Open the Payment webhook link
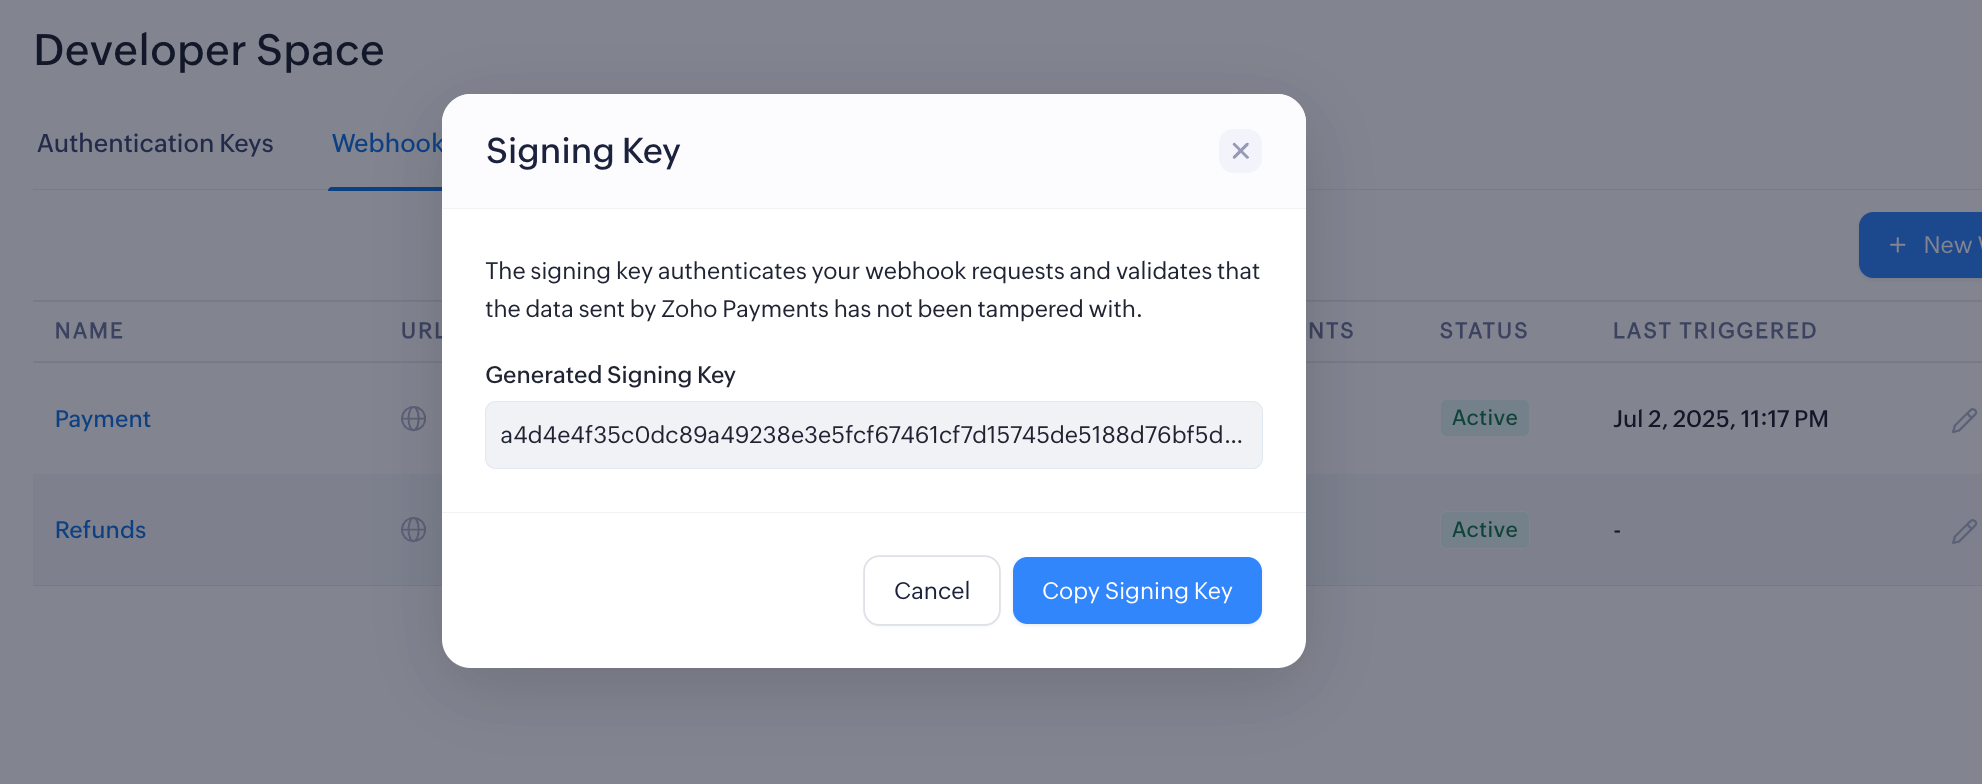Image resolution: width=1982 pixels, height=784 pixels. 103,419
